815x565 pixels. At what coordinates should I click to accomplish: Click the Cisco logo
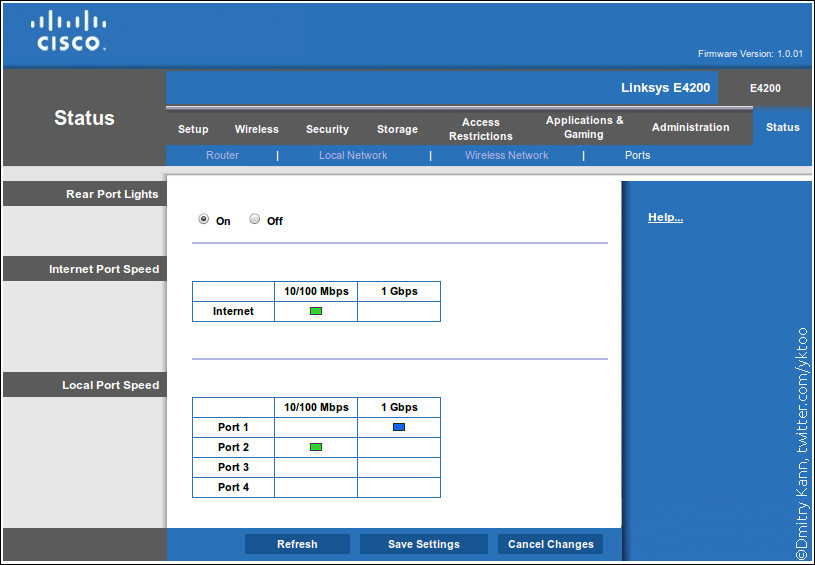(x=68, y=32)
